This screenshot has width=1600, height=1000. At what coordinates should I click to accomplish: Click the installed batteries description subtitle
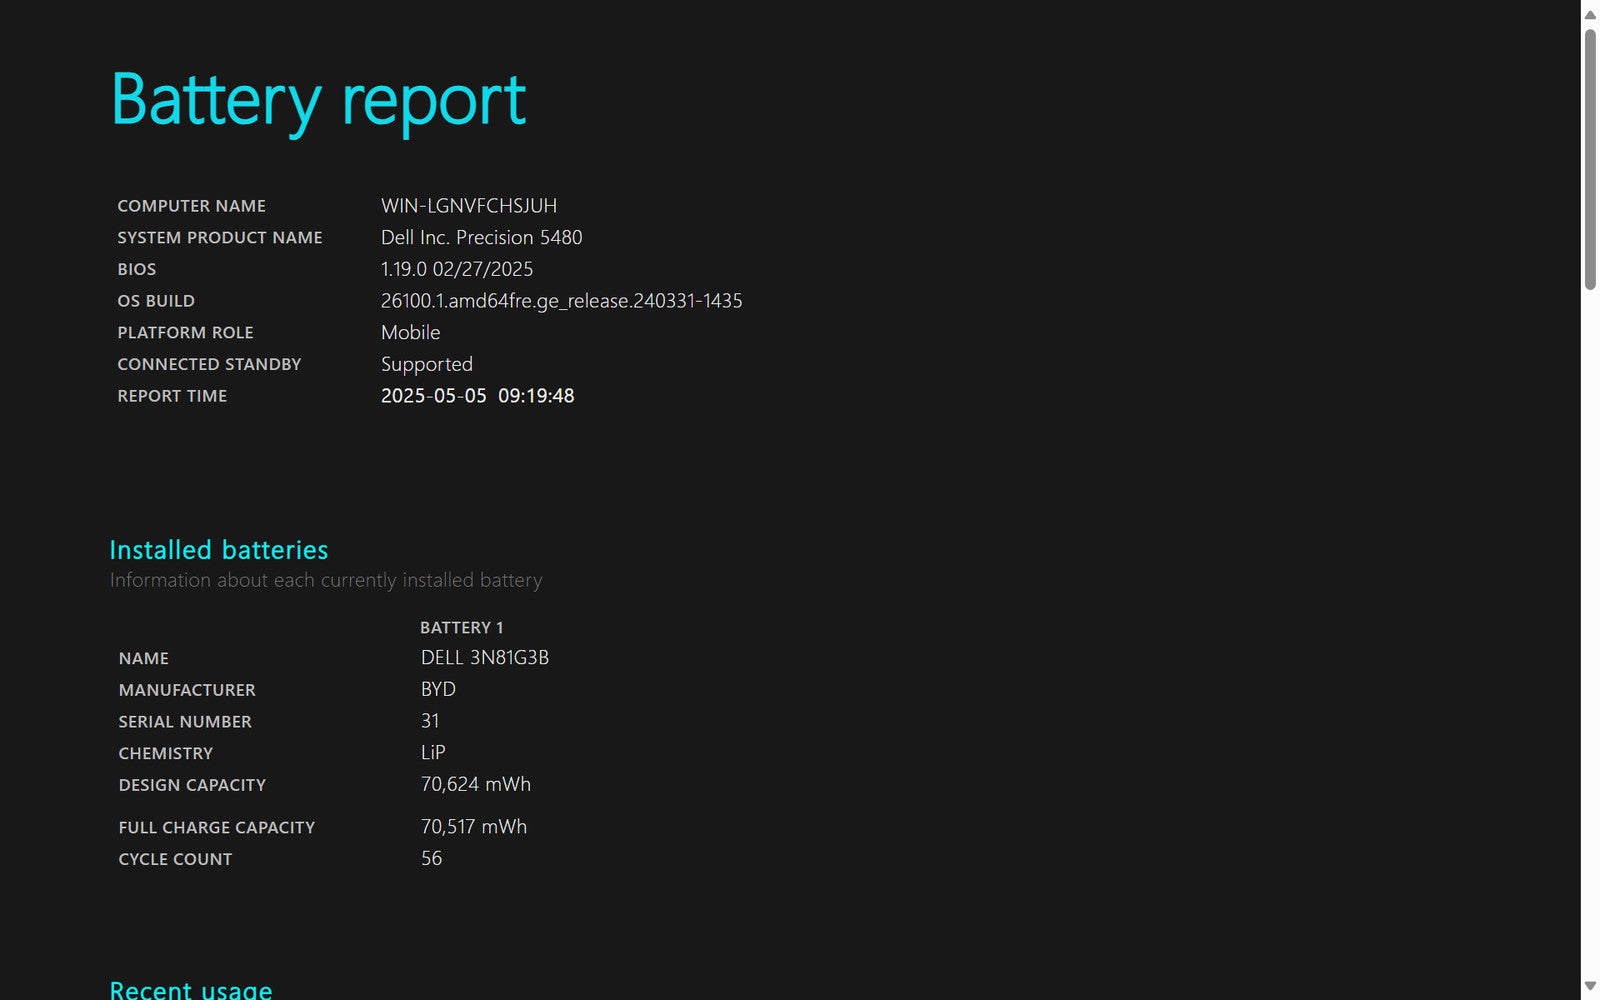pyautogui.click(x=326, y=581)
